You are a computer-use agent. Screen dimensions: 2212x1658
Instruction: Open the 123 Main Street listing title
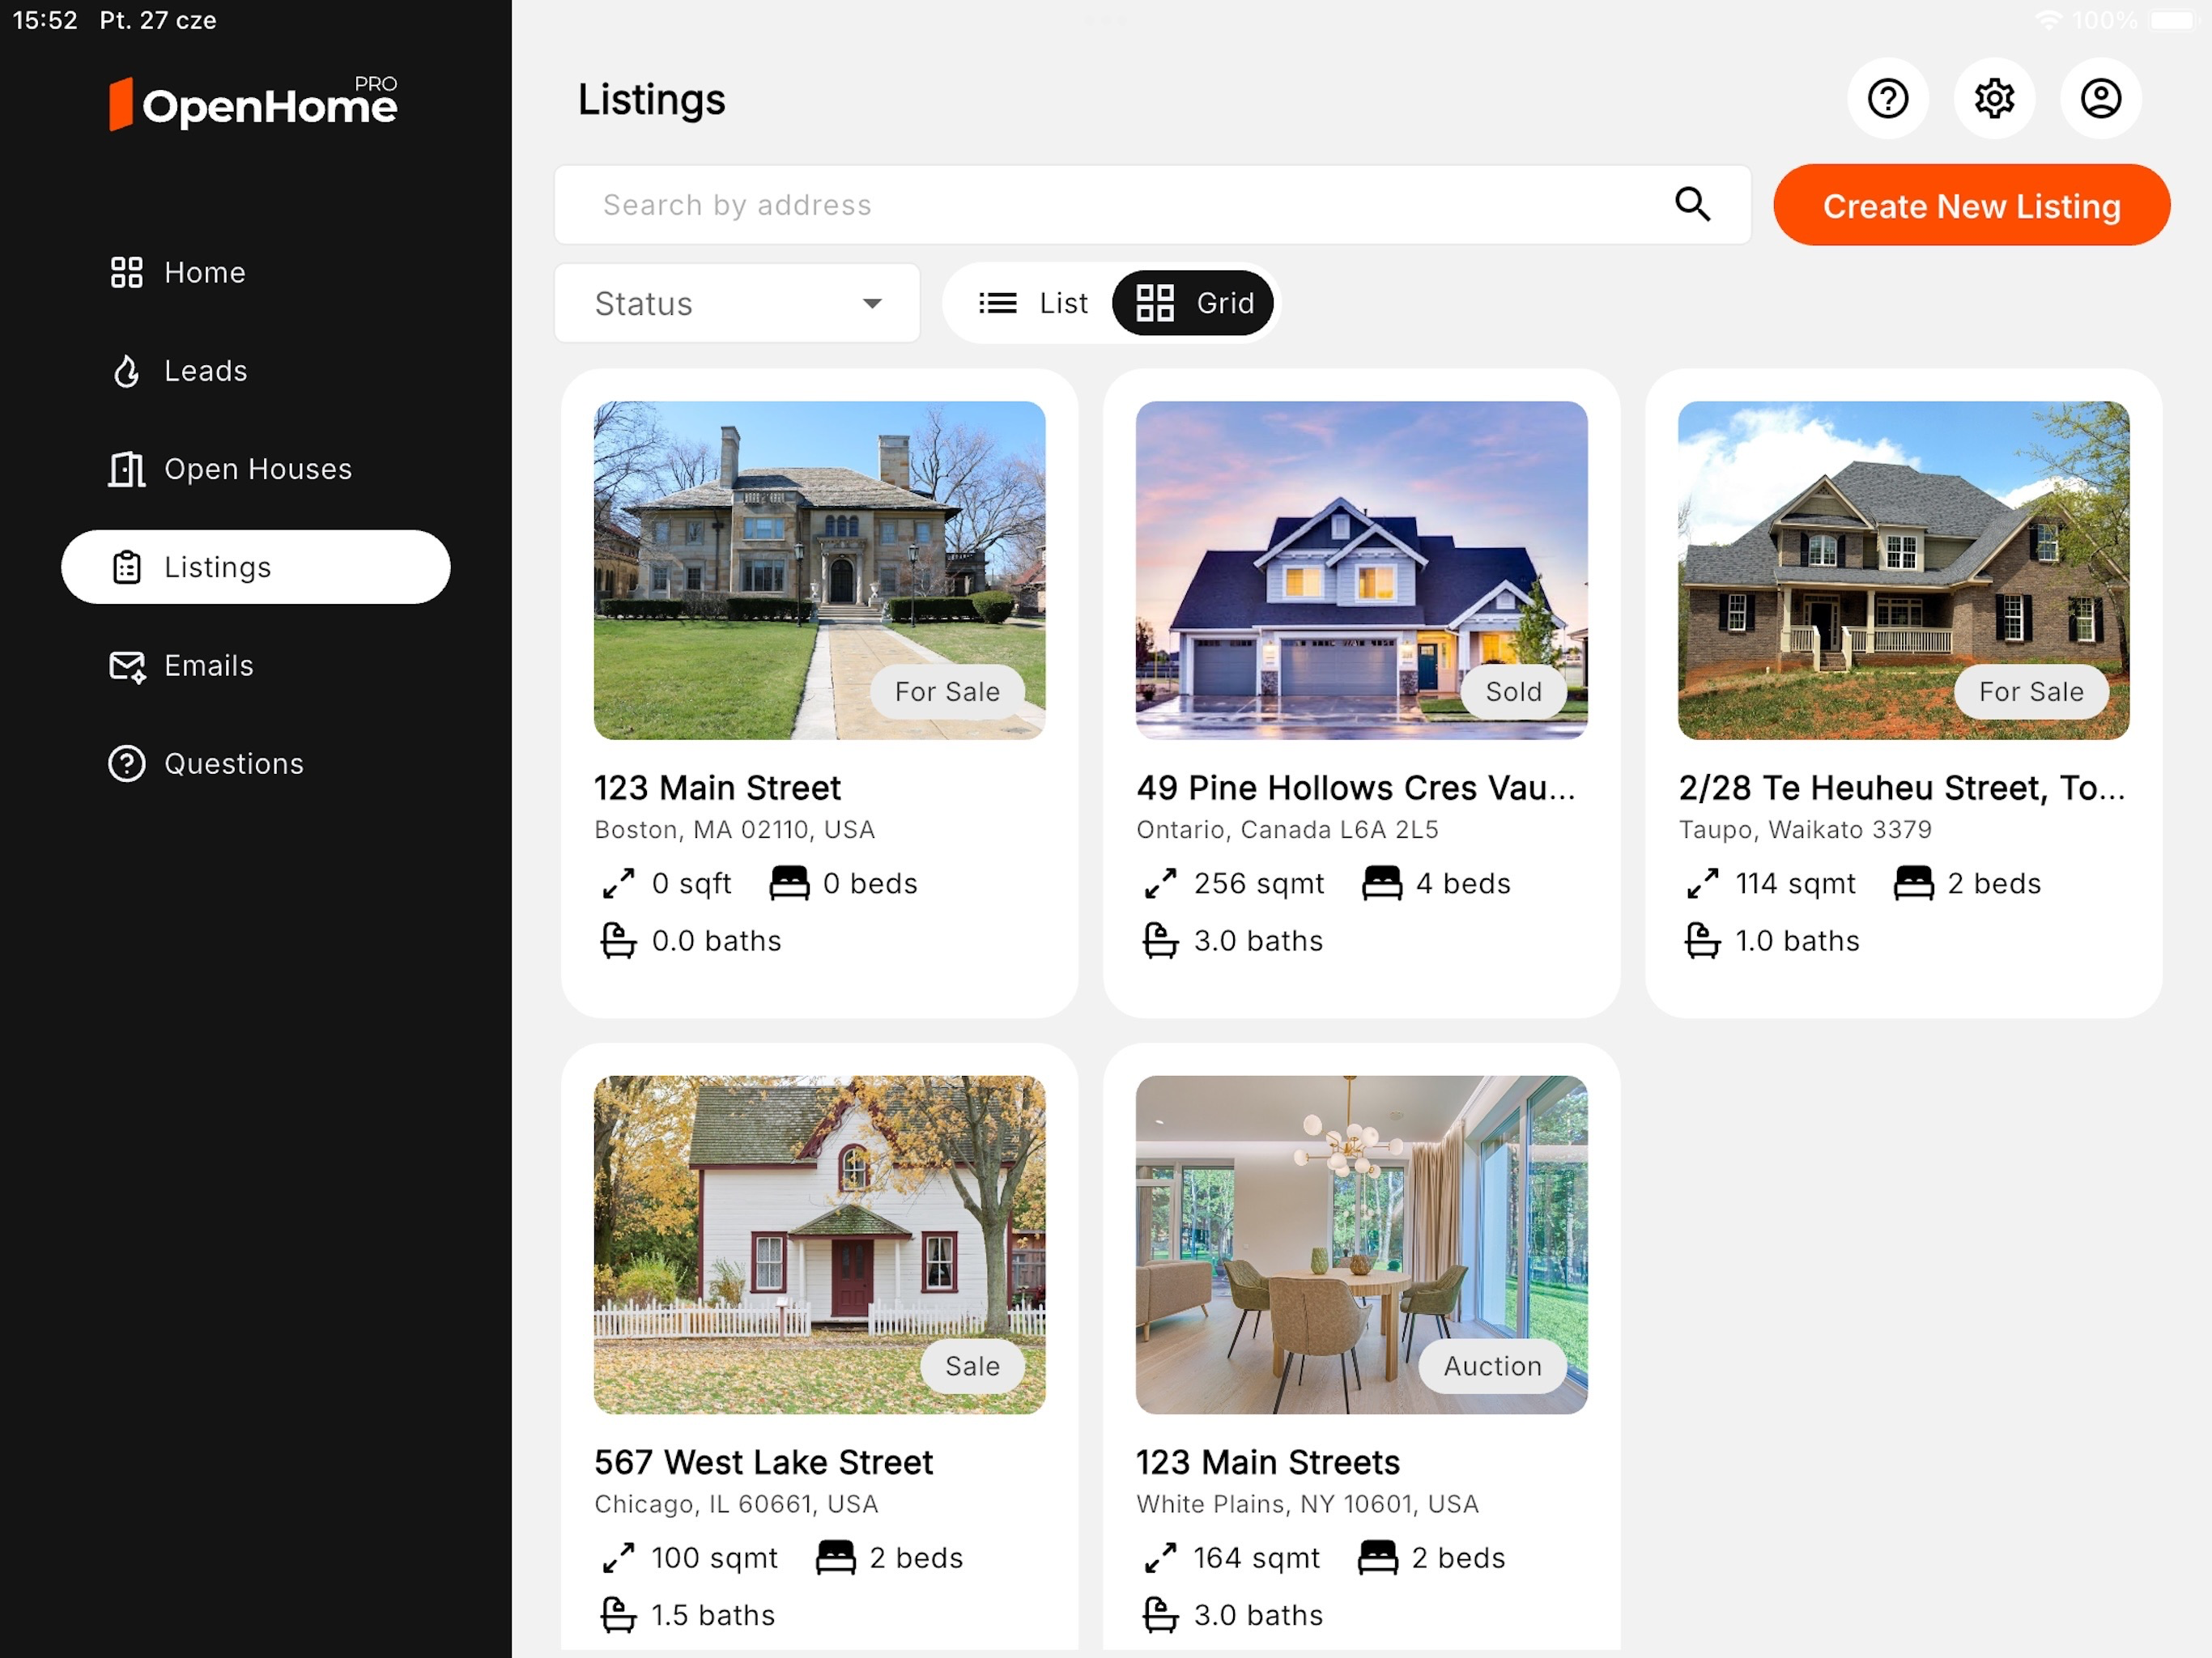tap(717, 788)
